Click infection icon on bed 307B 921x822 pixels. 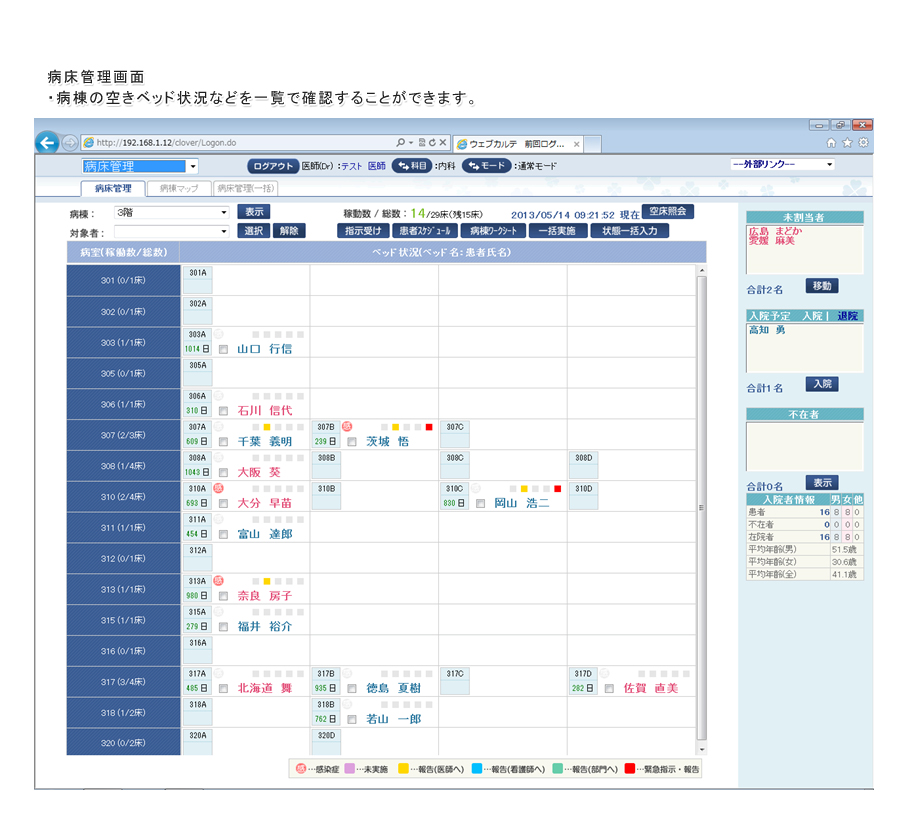pyautogui.click(x=347, y=427)
